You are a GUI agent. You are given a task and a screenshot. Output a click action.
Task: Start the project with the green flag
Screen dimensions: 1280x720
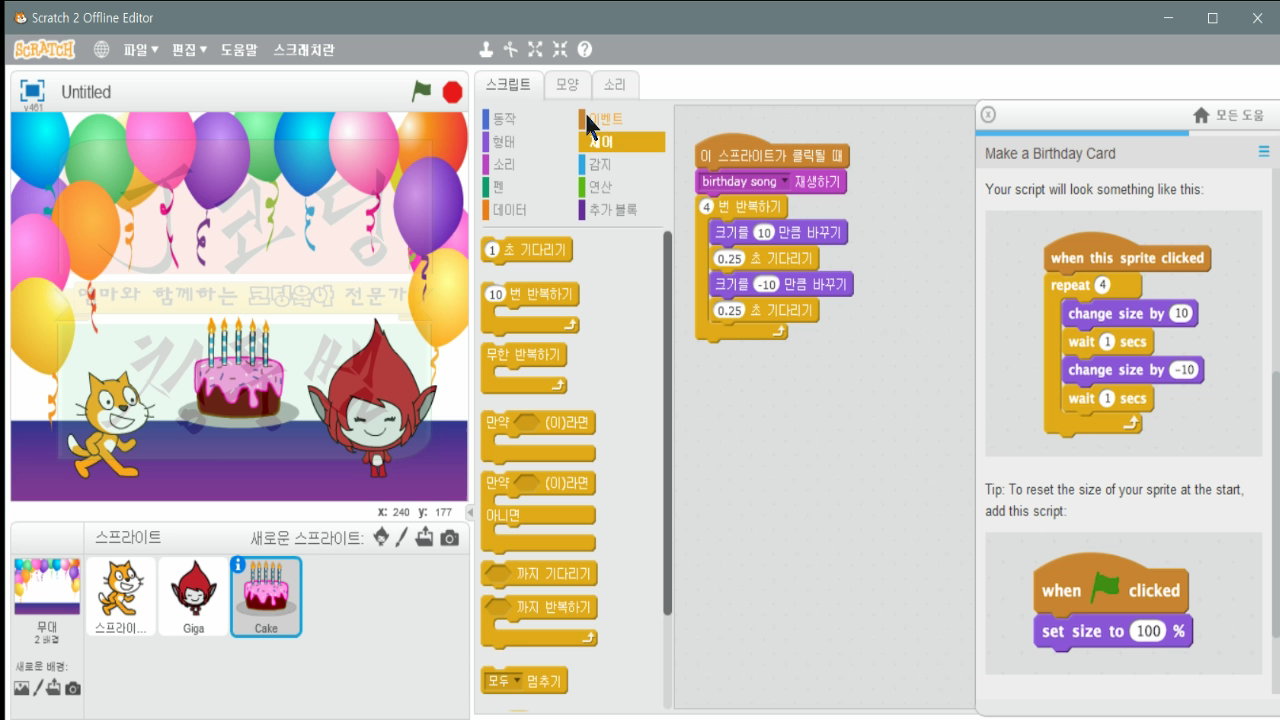(x=422, y=91)
